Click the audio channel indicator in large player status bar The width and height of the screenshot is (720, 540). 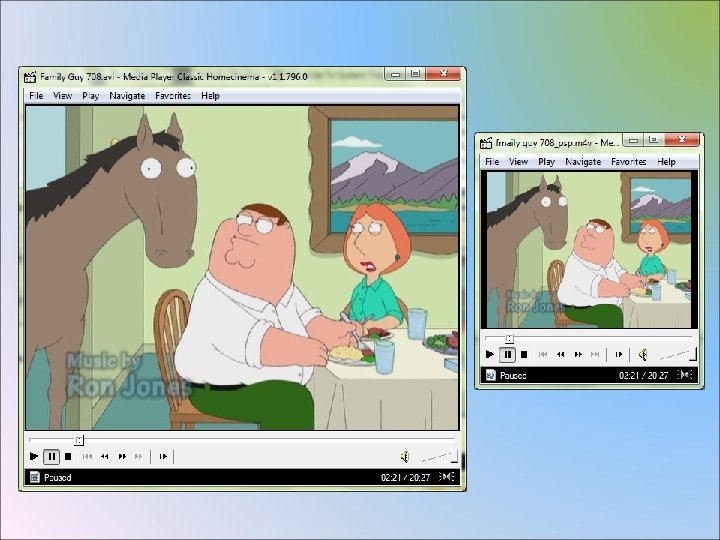tap(447, 477)
